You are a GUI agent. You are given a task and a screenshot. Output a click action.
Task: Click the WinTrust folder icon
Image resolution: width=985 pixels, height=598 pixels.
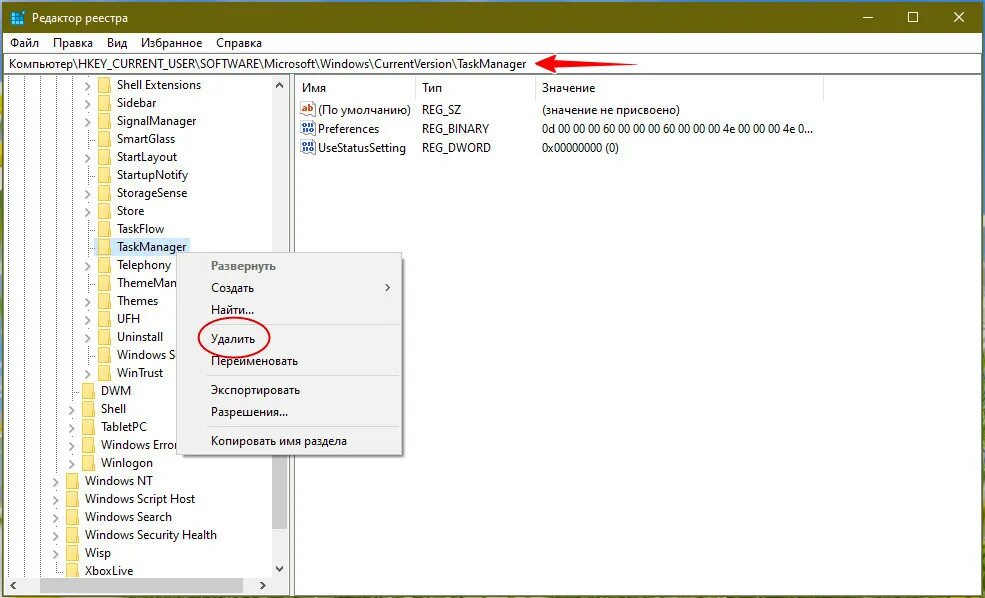point(104,373)
